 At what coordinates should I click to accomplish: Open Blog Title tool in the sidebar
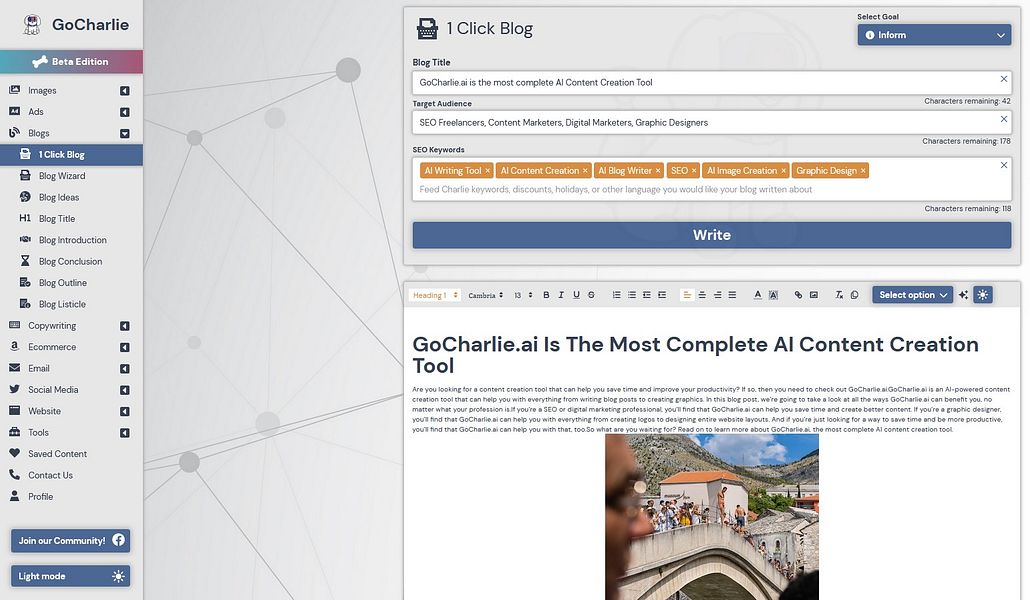(x=56, y=219)
